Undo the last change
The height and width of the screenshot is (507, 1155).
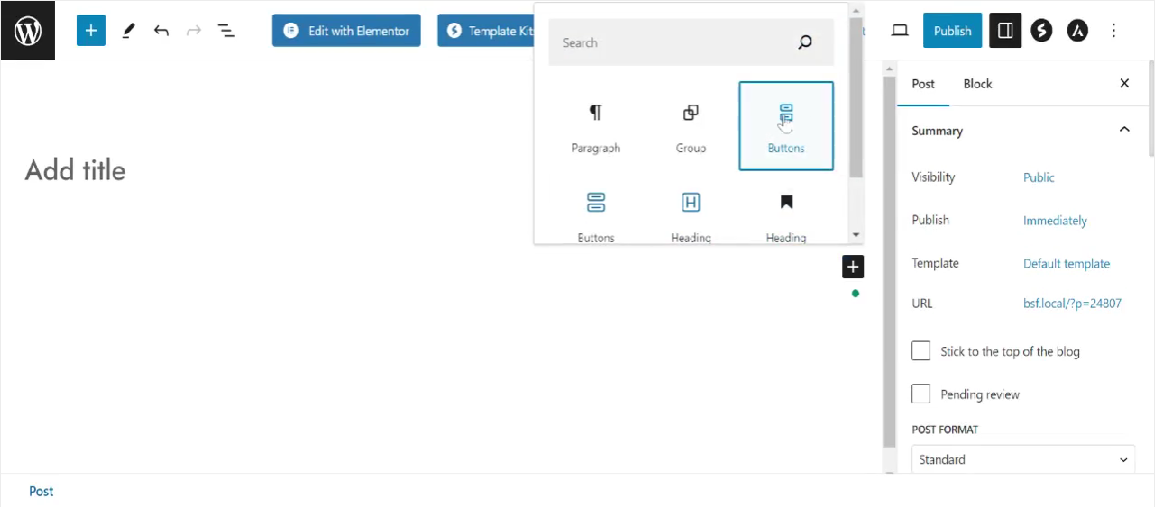[161, 31]
